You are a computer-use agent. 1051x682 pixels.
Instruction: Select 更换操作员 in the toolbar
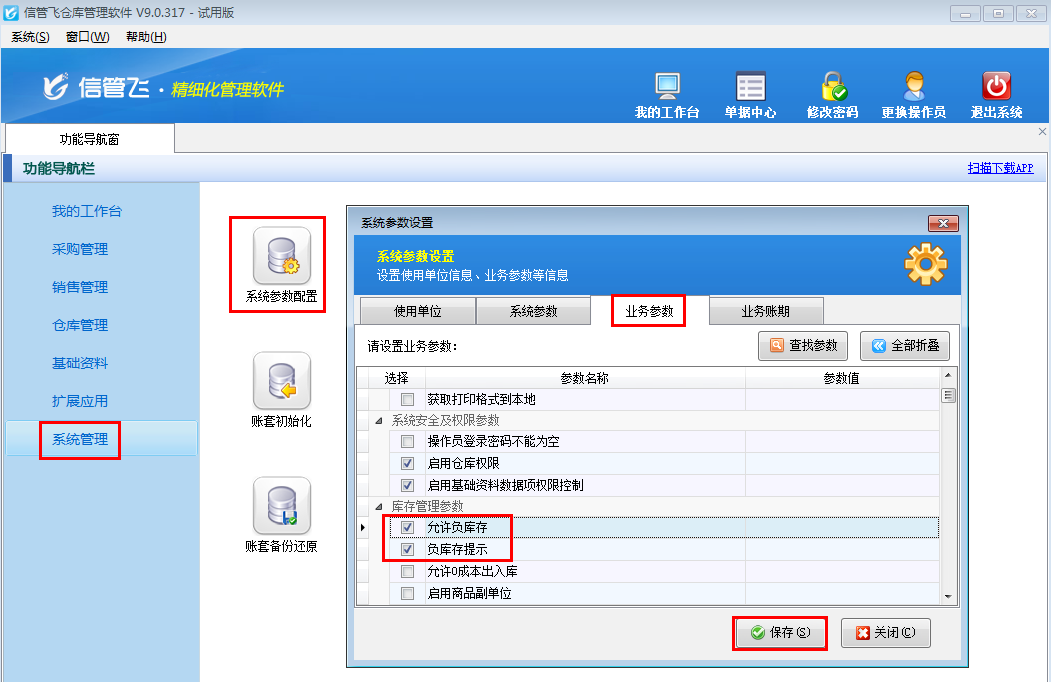coord(913,92)
